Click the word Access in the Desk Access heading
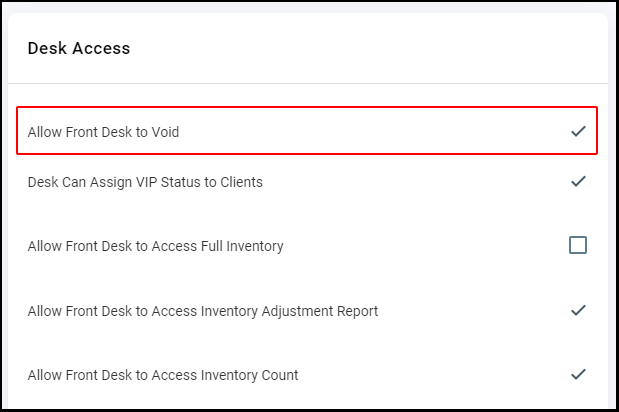 (101, 48)
